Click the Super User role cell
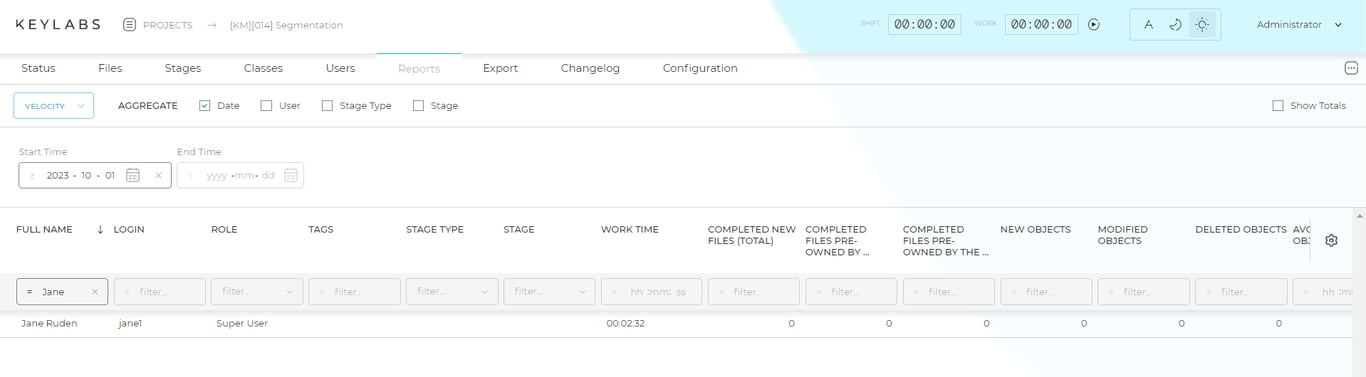 pos(242,324)
